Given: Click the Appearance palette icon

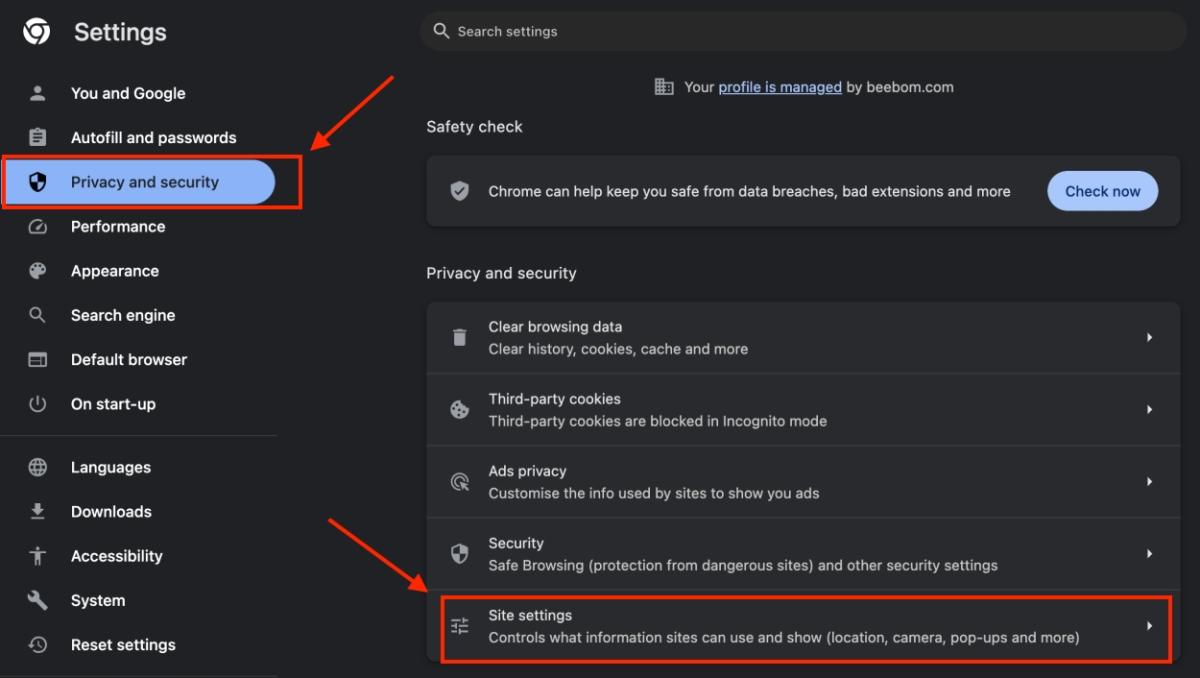Looking at the screenshot, I should point(38,271).
